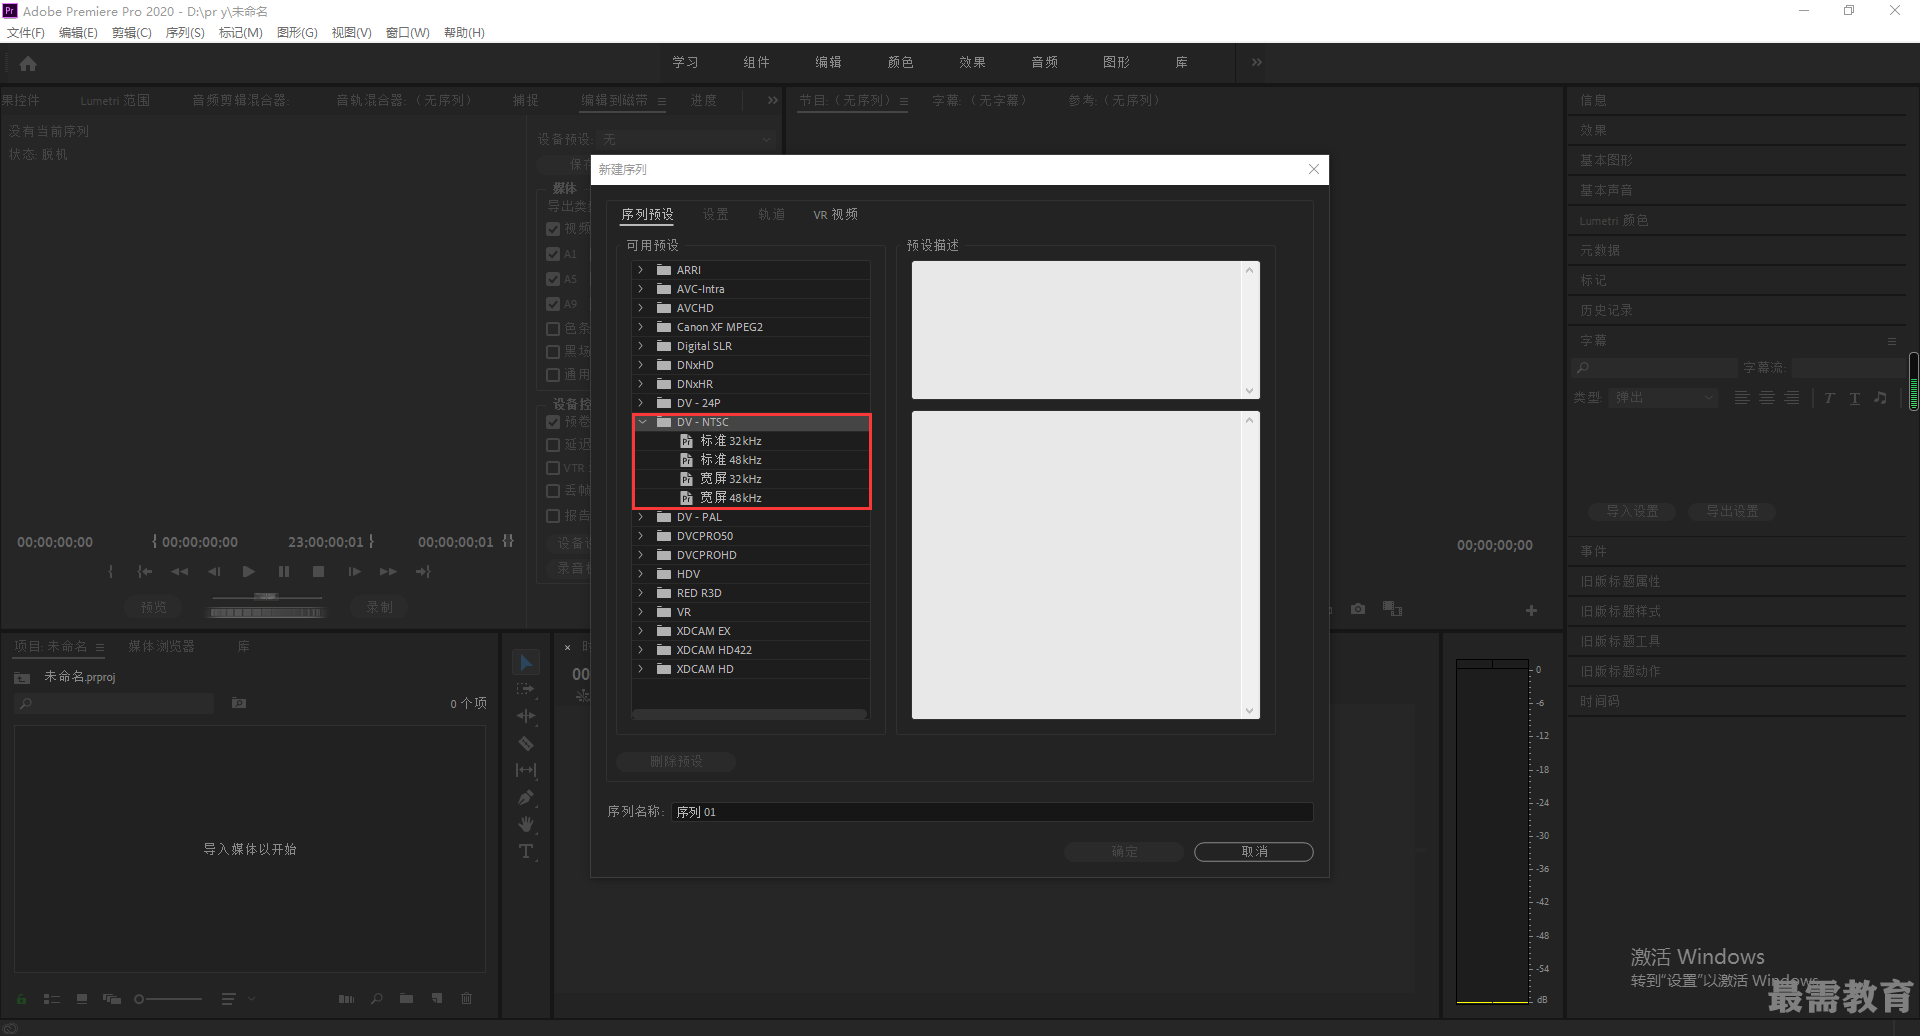Image resolution: width=1920 pixels, height=1036 pixels.
Task: Select the Ripple Edit tool
Action: [526, 716]
